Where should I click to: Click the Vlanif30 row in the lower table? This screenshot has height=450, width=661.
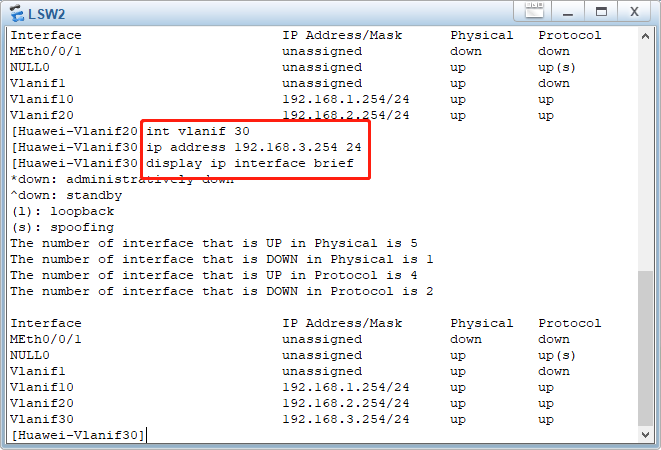pos(42,419)
